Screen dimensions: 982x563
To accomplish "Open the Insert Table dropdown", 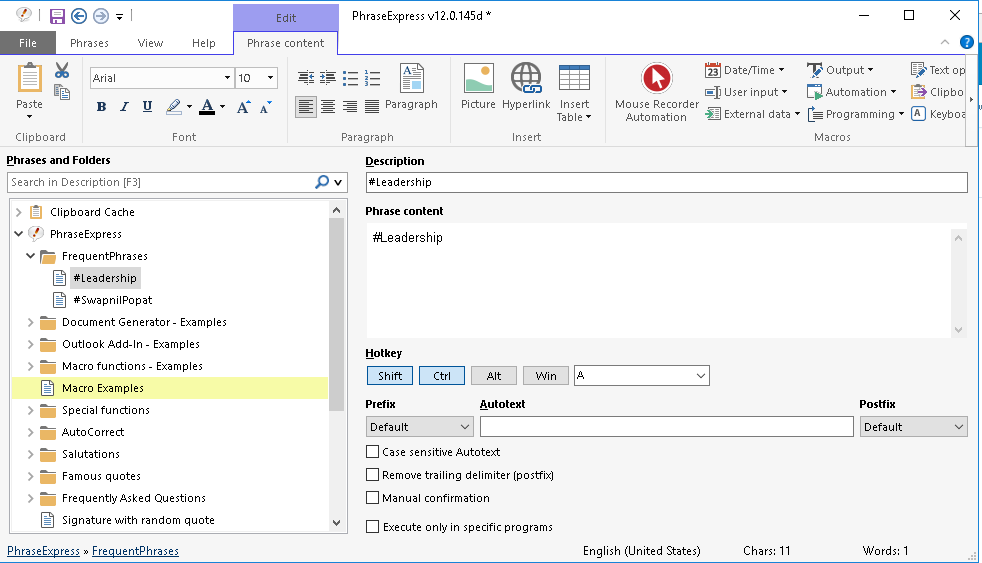I will (574, 93).
